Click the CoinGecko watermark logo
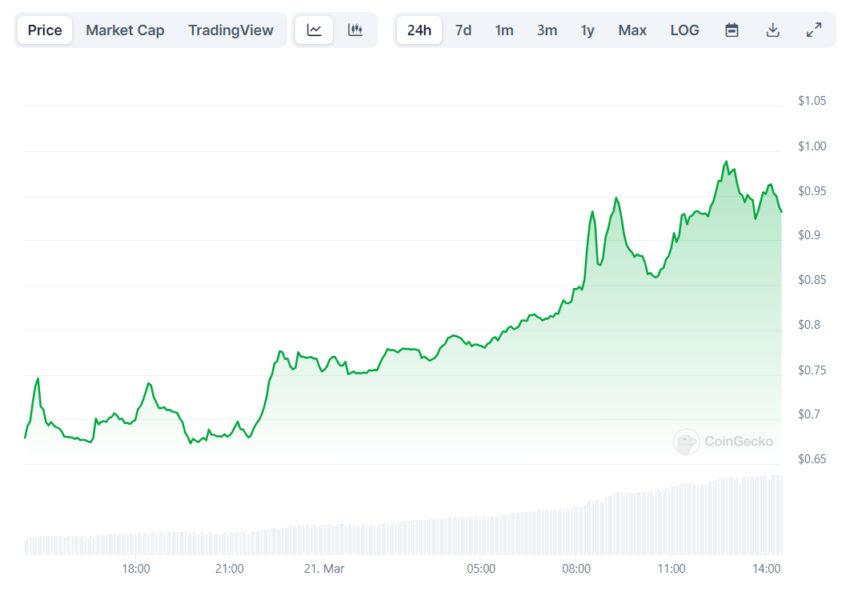The height and width of the screenshot is (596, 850). pos(723,441)
